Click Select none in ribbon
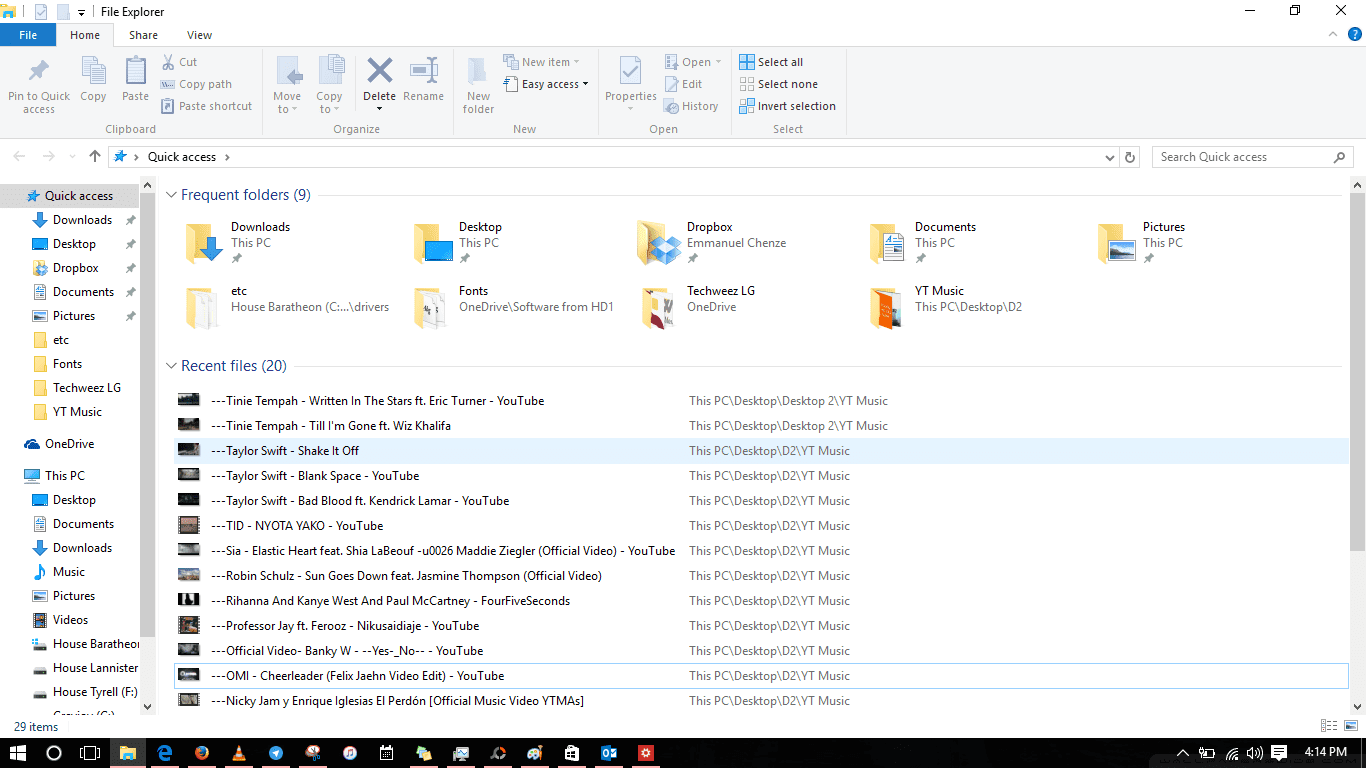The width and height of the screenshot is (1366, 768). coord(778,84)
